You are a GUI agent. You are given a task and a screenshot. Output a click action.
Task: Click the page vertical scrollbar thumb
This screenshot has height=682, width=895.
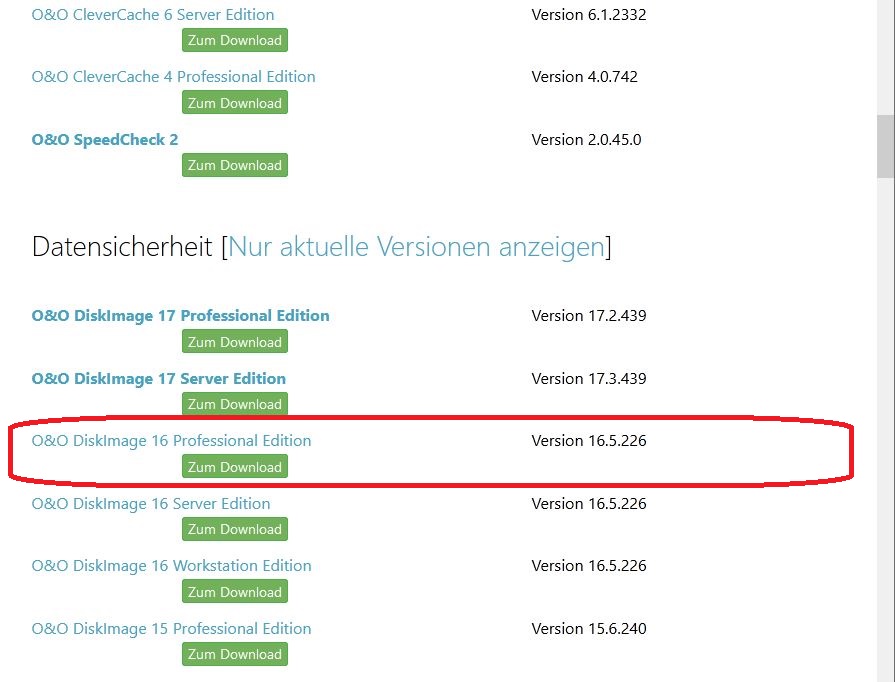click(x=886, y=146)
